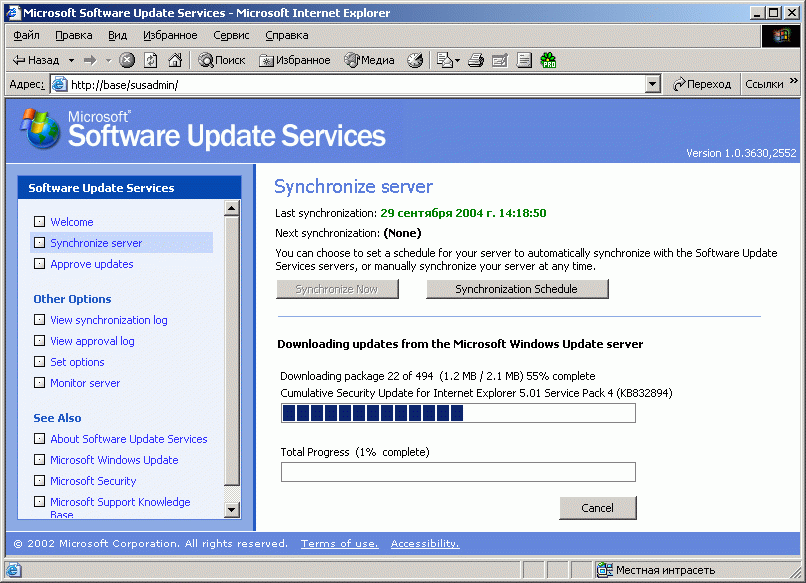
Task: Open the address bar dropdown list
Action: (652, 84)
